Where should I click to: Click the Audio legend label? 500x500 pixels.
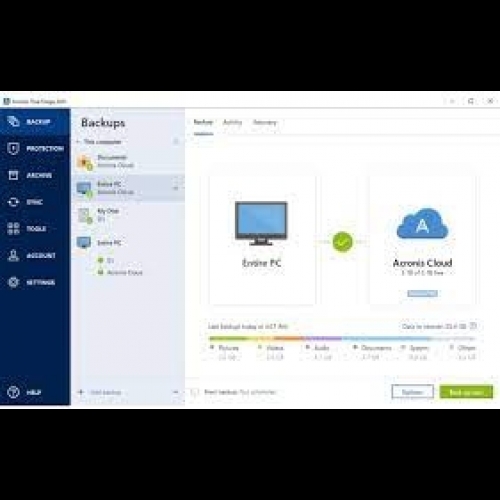pos(322,348)
